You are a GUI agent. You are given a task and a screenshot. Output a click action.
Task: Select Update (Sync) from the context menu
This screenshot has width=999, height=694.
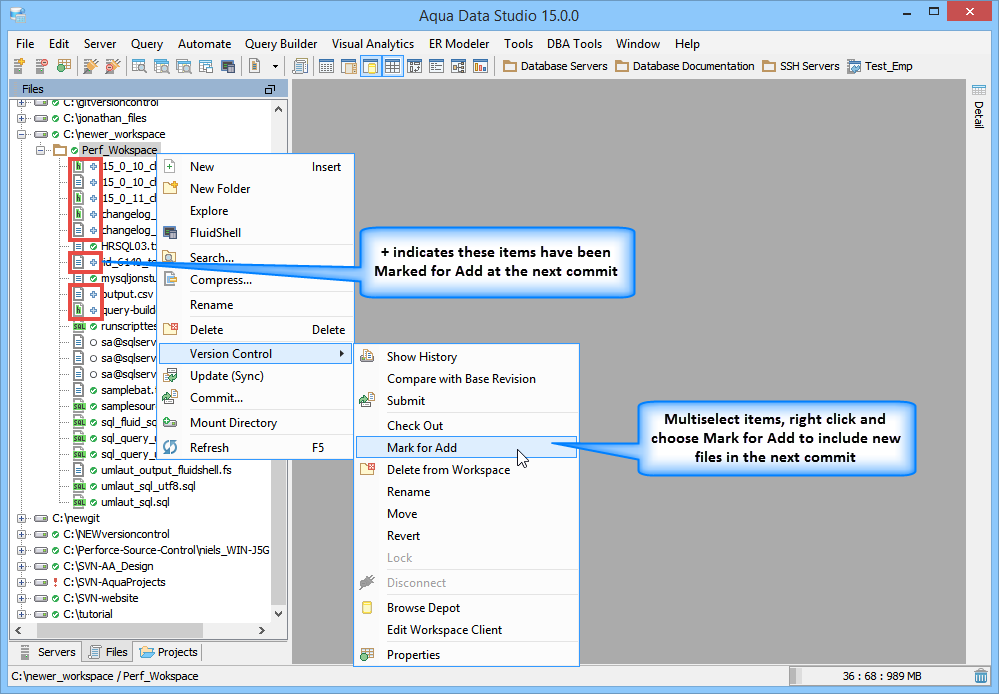255,375
